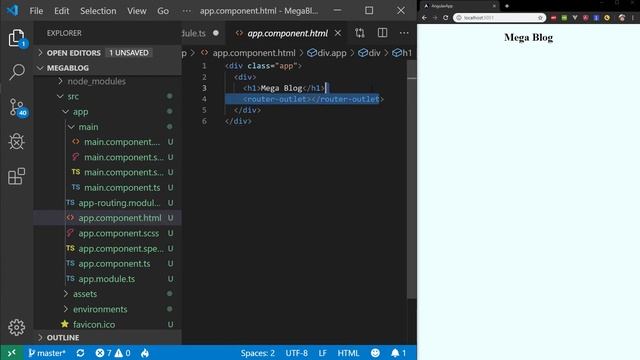The height and width of the screenshot is (360, 640).
Task: Change file encoding via UTF-8
Action: [297, 353]
